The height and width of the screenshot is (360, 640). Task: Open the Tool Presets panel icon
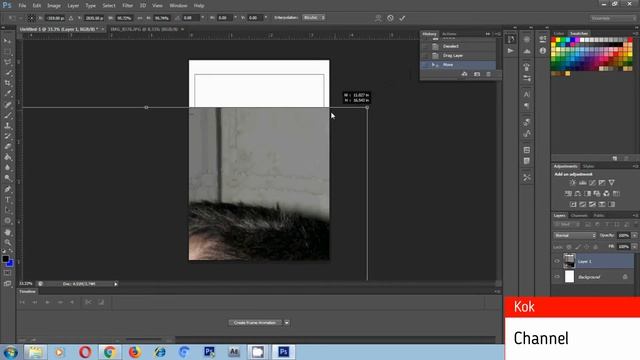pos(527,178)
